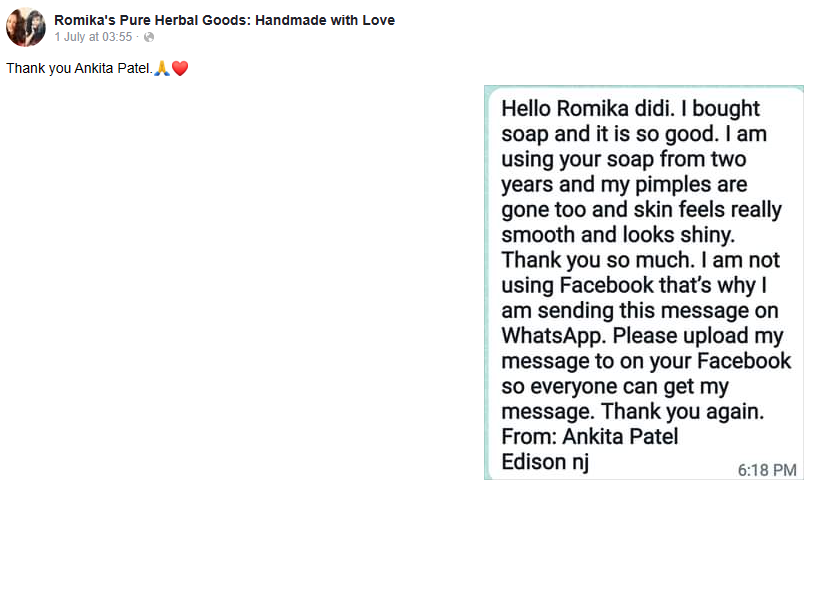Image resolution: width=819 pixels, height=610 pixels.
Task: Click 'Hello Romika didi. I bought' line
Action: point(630,109)
